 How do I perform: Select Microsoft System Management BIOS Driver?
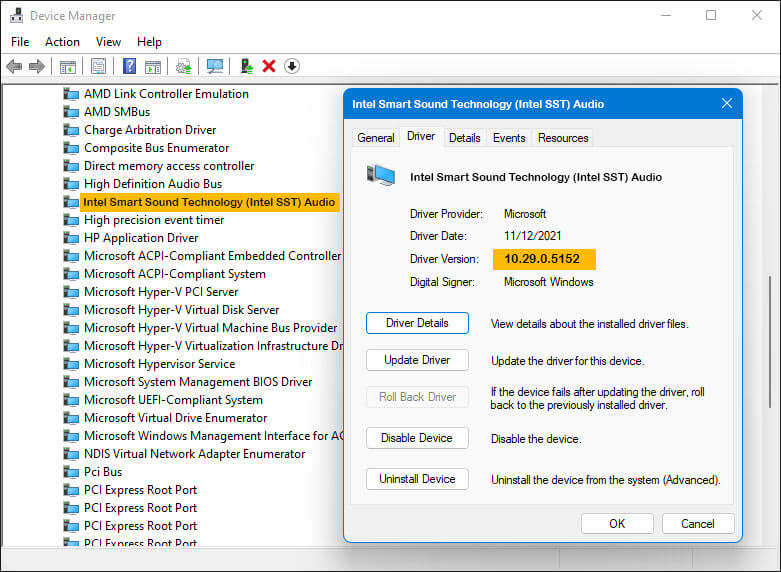click(x=198, y=382)
